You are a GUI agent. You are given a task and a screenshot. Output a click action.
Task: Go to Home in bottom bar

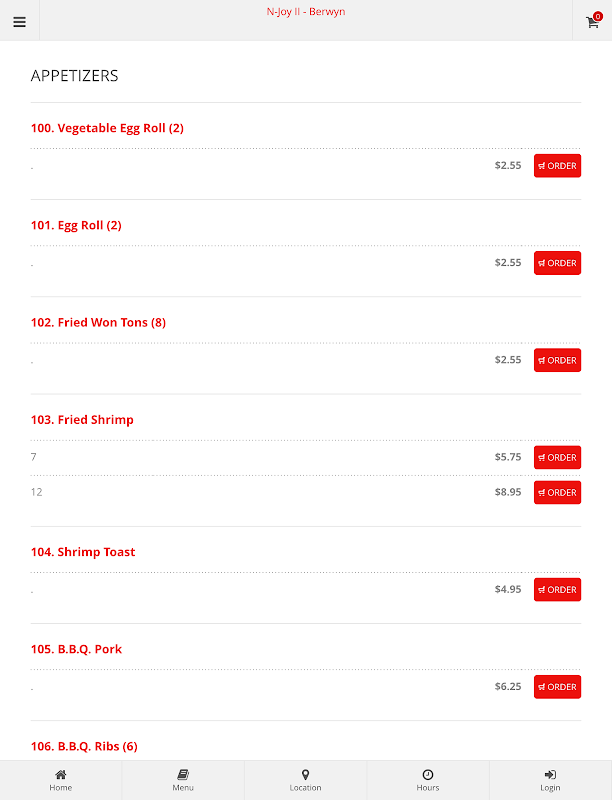pos(61,780)
